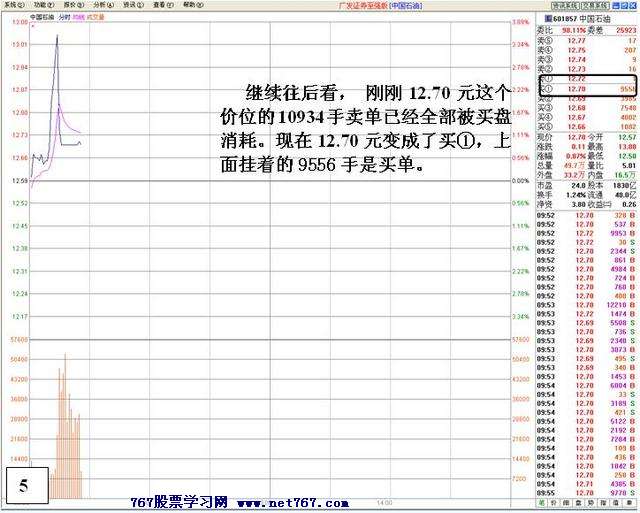The width and height of the screenshot is (640, 513).
Task: Click the 市盈 value 24.0
Action: (x=578, y=186)
